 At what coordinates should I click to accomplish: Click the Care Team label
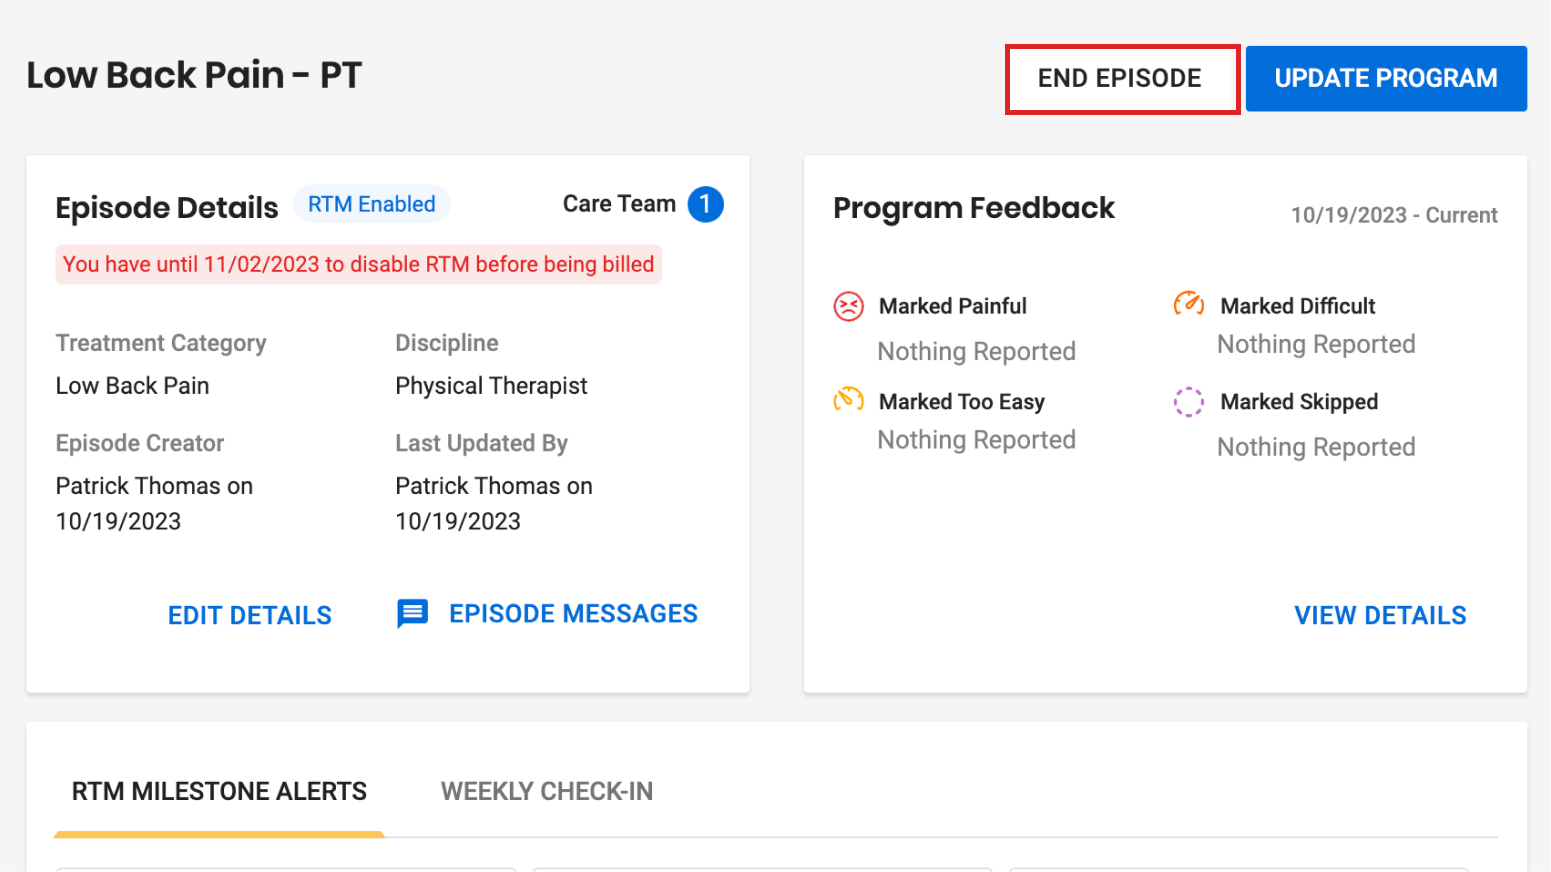619,204
